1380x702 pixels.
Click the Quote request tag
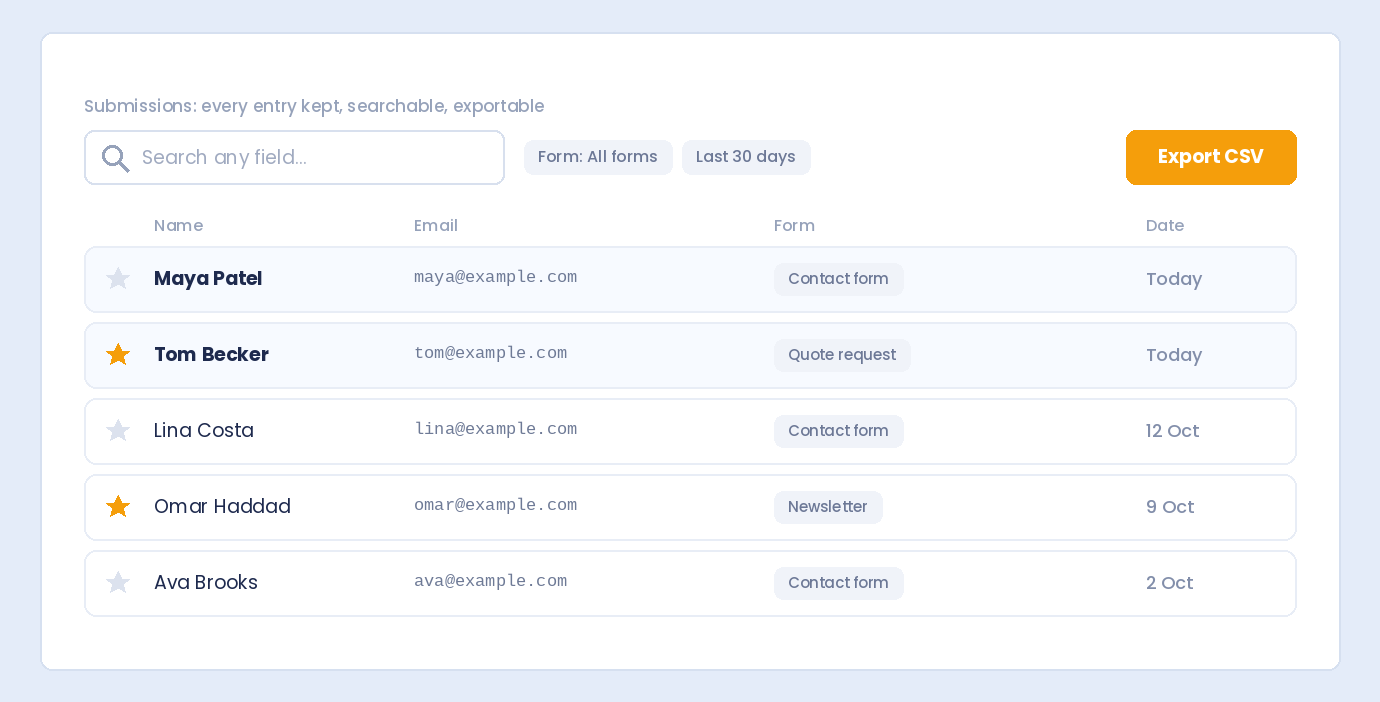(842, 355)
